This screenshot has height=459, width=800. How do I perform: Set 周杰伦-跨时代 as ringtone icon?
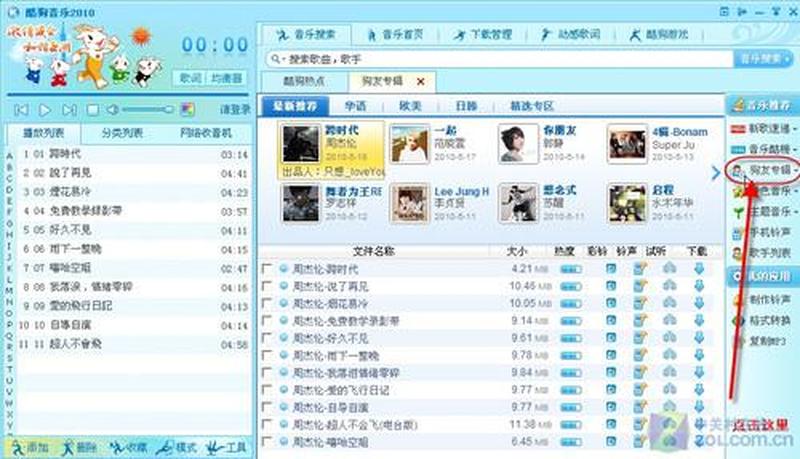tap(640, 268)
